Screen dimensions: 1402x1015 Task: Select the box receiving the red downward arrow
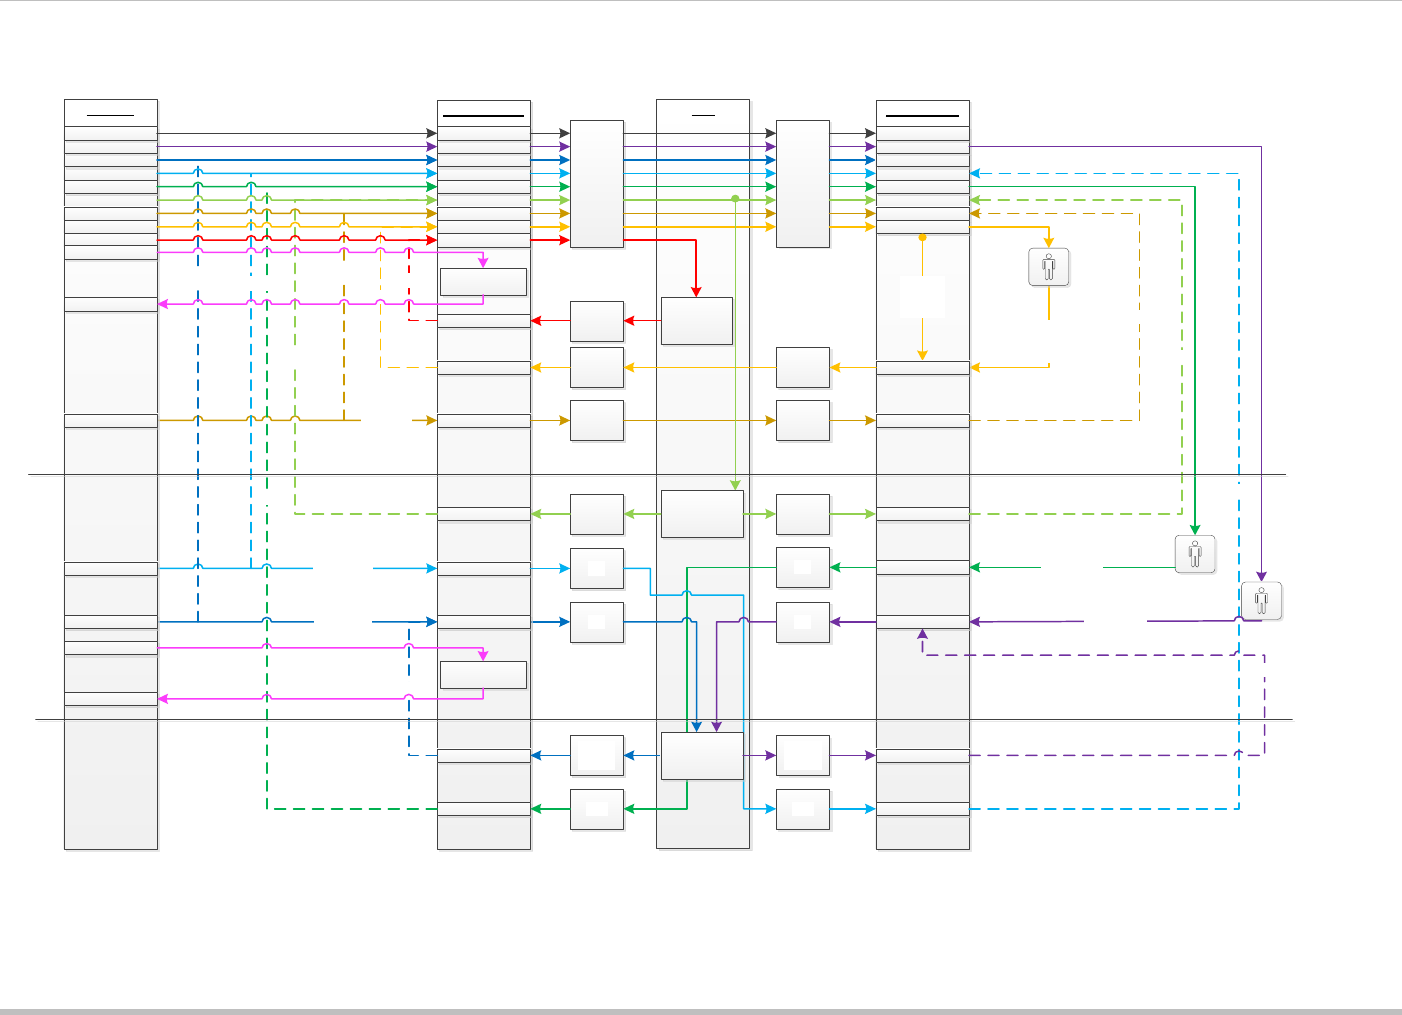click(x=697, y=321)
